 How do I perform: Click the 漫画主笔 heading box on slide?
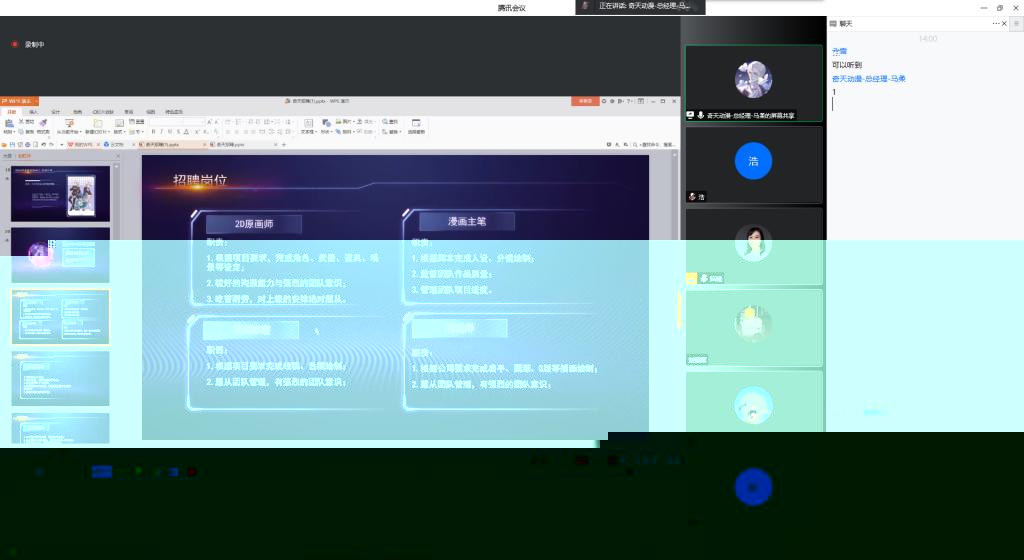(x=467, y=221)
